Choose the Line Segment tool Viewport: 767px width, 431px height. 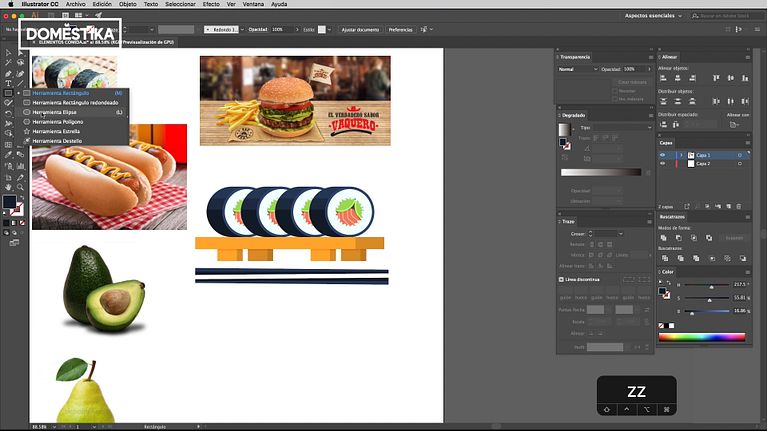20,84
